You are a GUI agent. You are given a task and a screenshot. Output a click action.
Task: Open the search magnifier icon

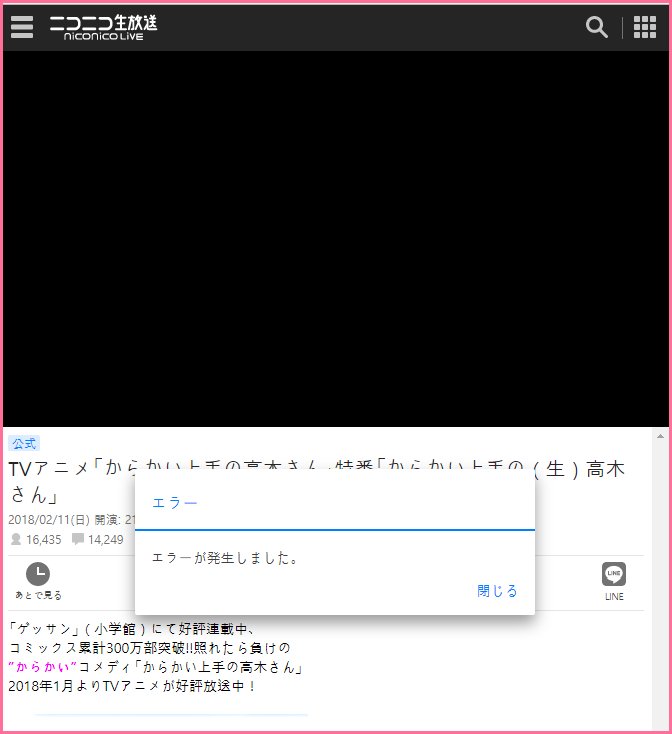coord(597,27)
